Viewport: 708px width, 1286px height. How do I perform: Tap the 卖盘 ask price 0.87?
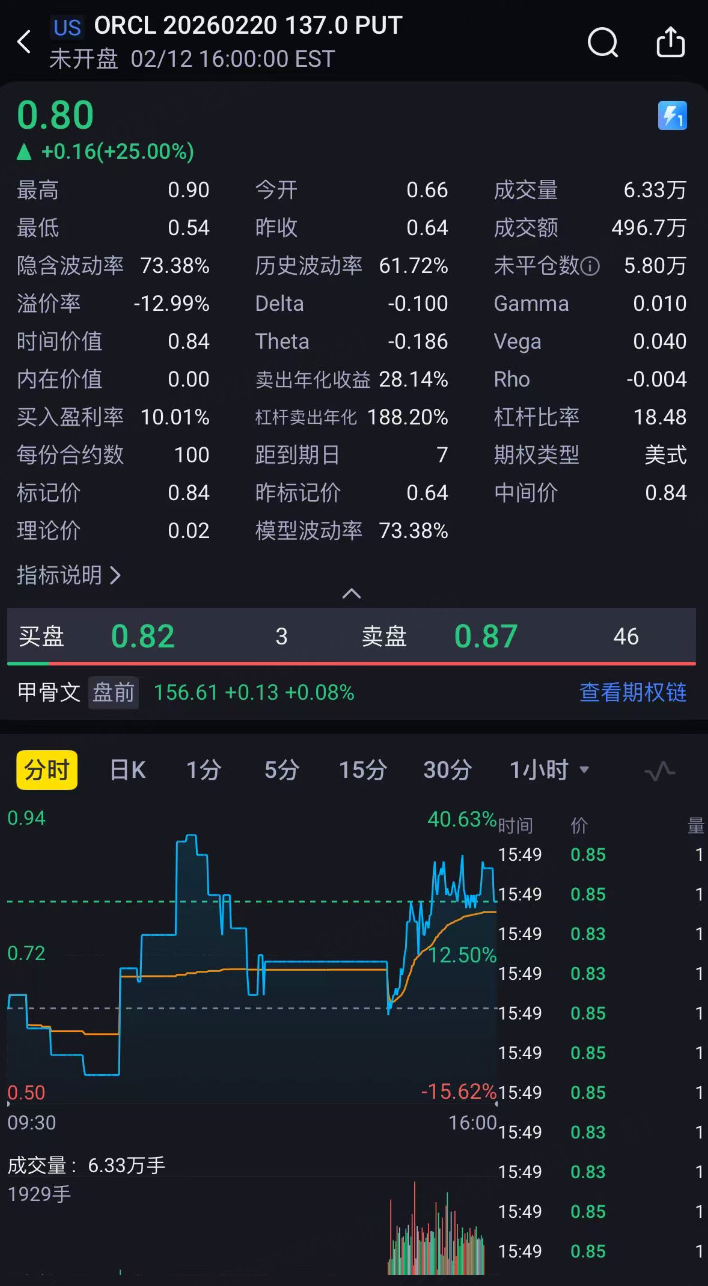[x=486, y=636]
